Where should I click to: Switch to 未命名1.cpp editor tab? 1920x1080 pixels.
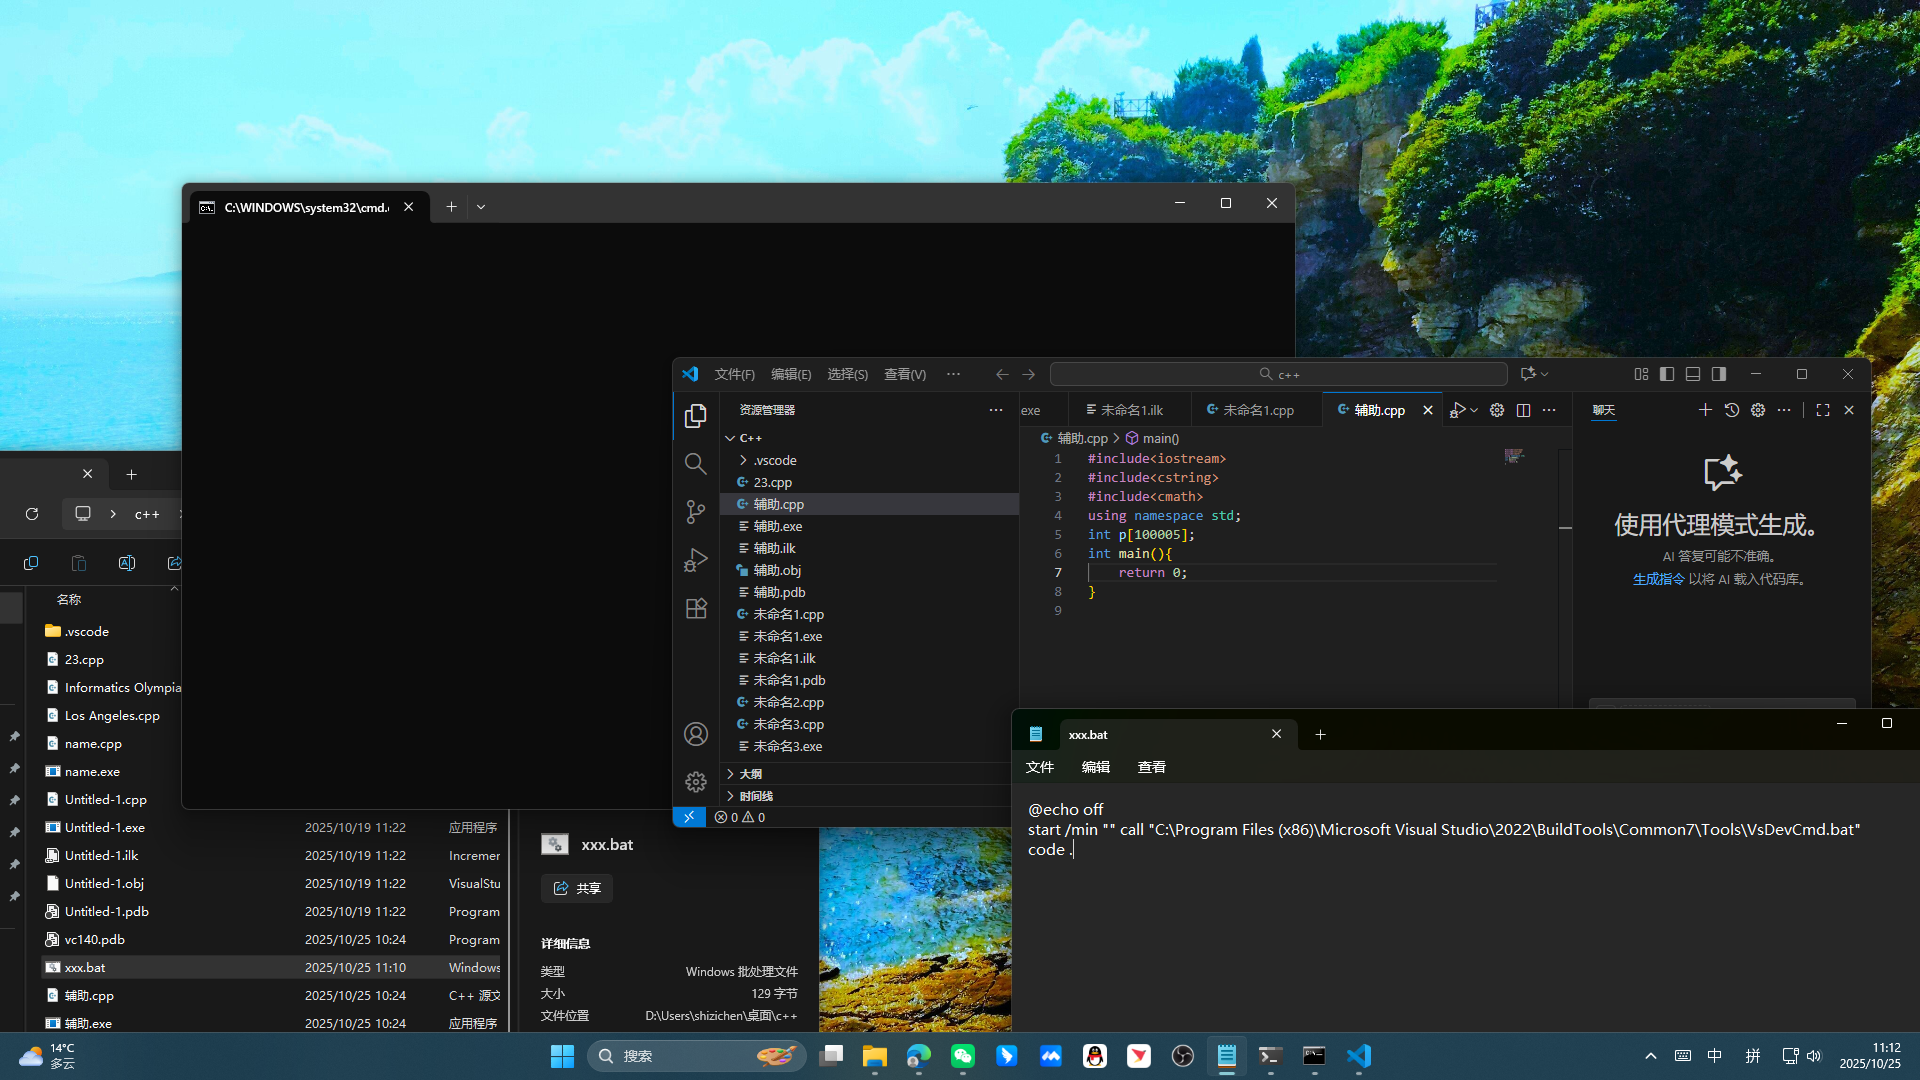[1256, 410]
